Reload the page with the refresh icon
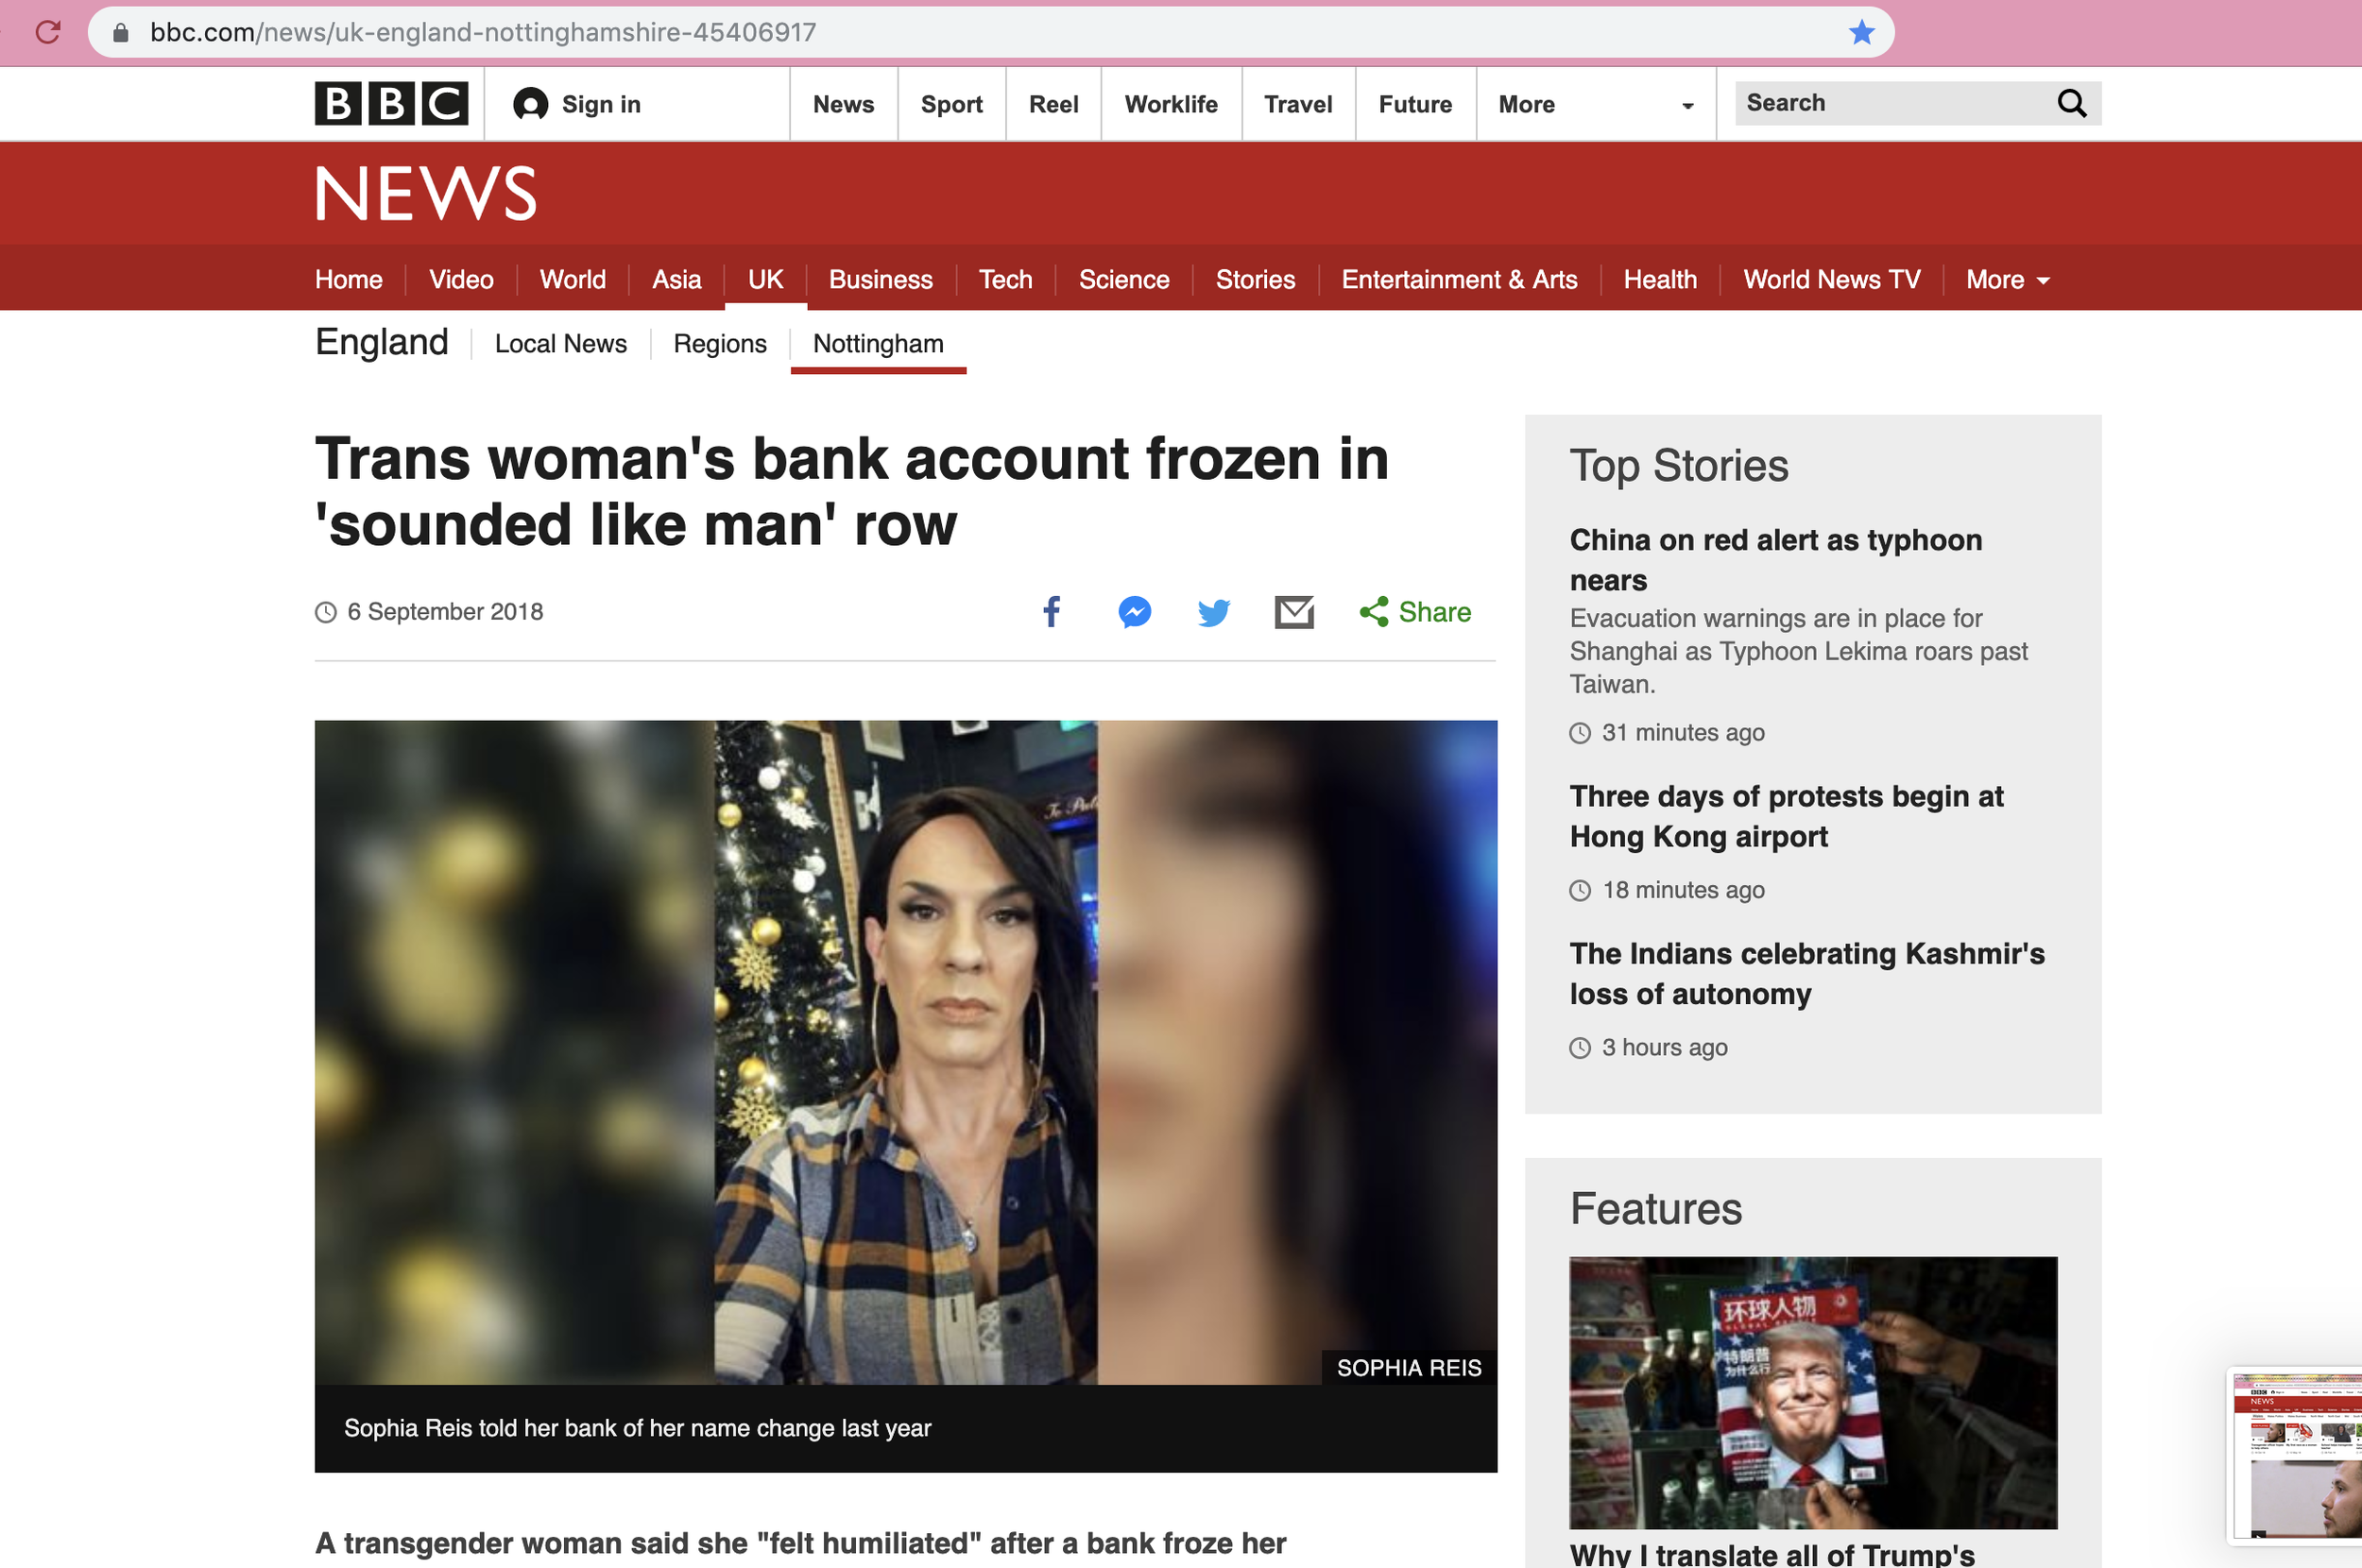The width and height of the screenshot is (2362, 1568). (x=48, y=32)
